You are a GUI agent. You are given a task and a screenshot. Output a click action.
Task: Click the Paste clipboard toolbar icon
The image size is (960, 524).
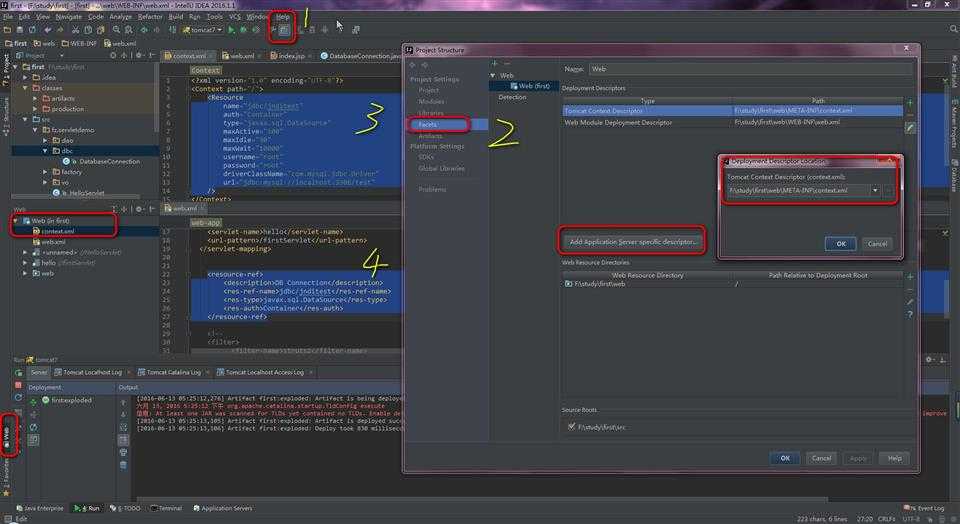[x=100, y=29]
